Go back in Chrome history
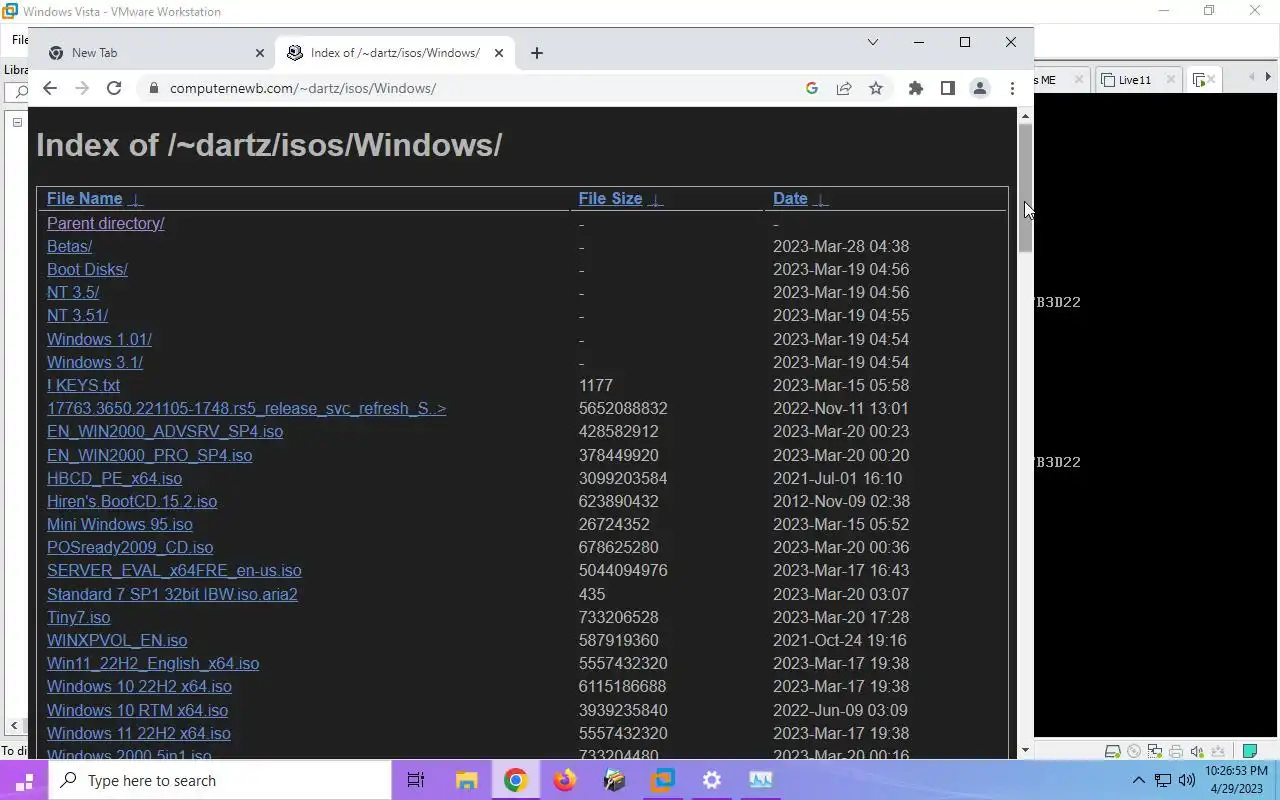1280x800 pixels. coord(50,88)
